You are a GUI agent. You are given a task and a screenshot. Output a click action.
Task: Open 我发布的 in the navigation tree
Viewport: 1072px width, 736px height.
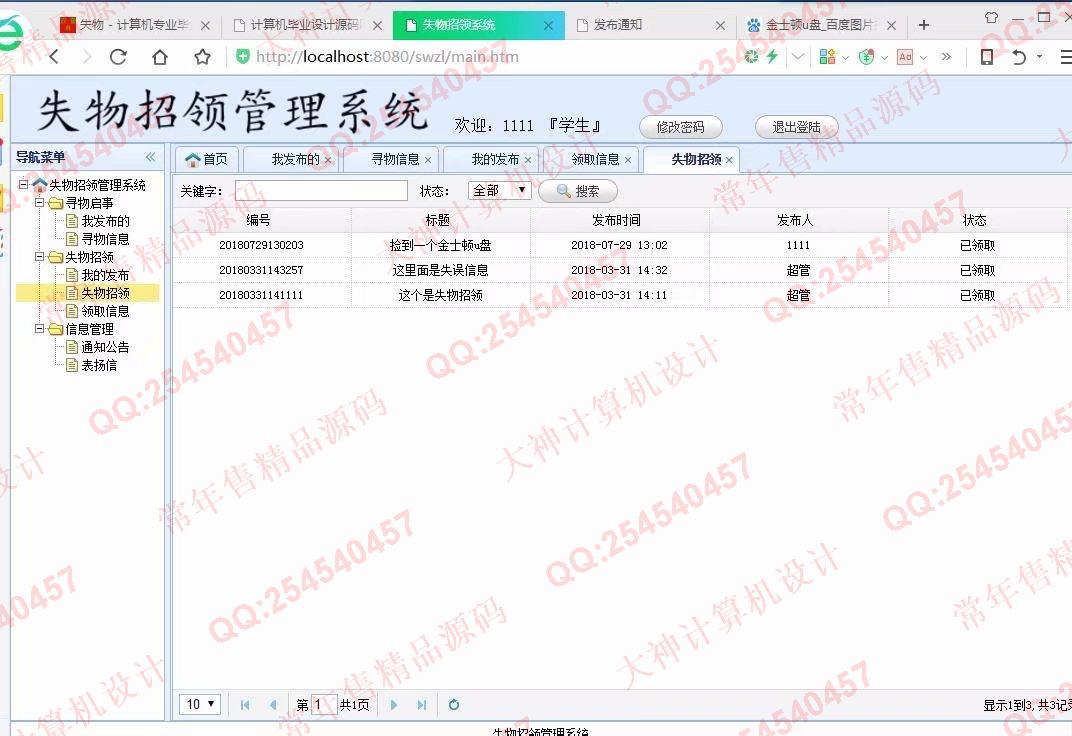pos(105,221)
